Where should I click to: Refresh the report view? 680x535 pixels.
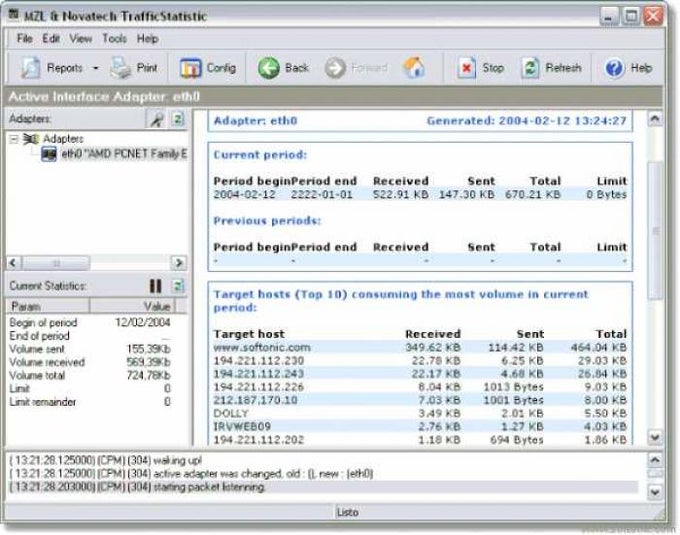pyautogui.click(x=551, y=68)
